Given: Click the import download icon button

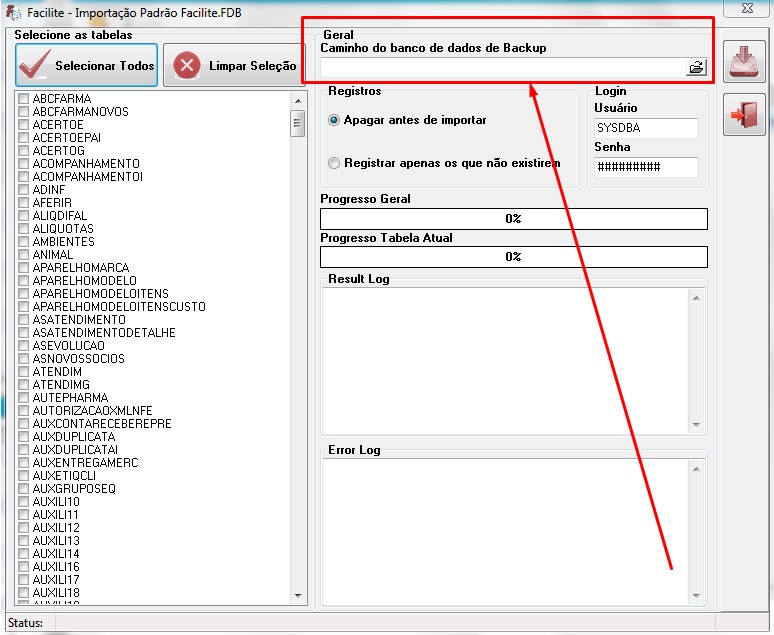Looking at the screenshot, I should tap(744, 62).
